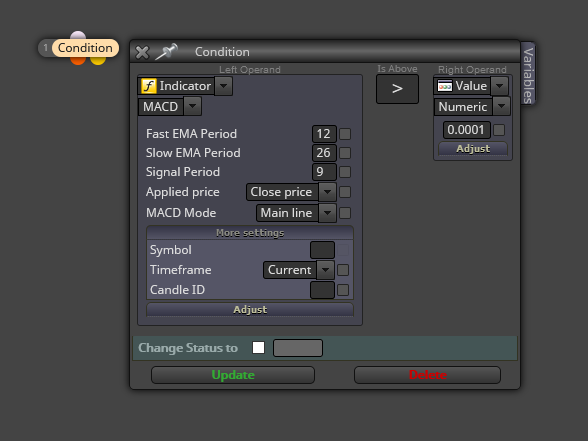The image size is (588, 441).
Task: Click the 0.0001 numeric value field
Action: [466, 130]
